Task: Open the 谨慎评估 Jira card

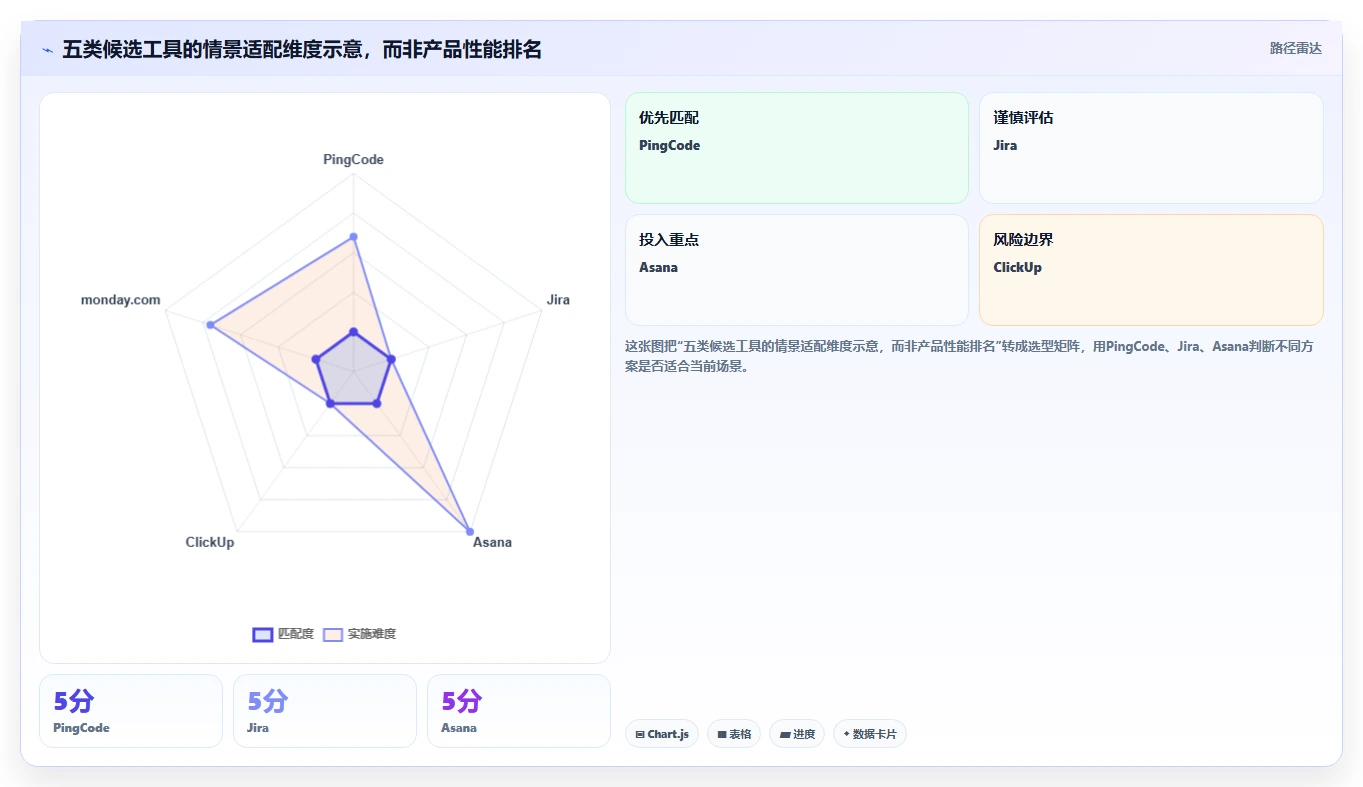Action: 1151,148
